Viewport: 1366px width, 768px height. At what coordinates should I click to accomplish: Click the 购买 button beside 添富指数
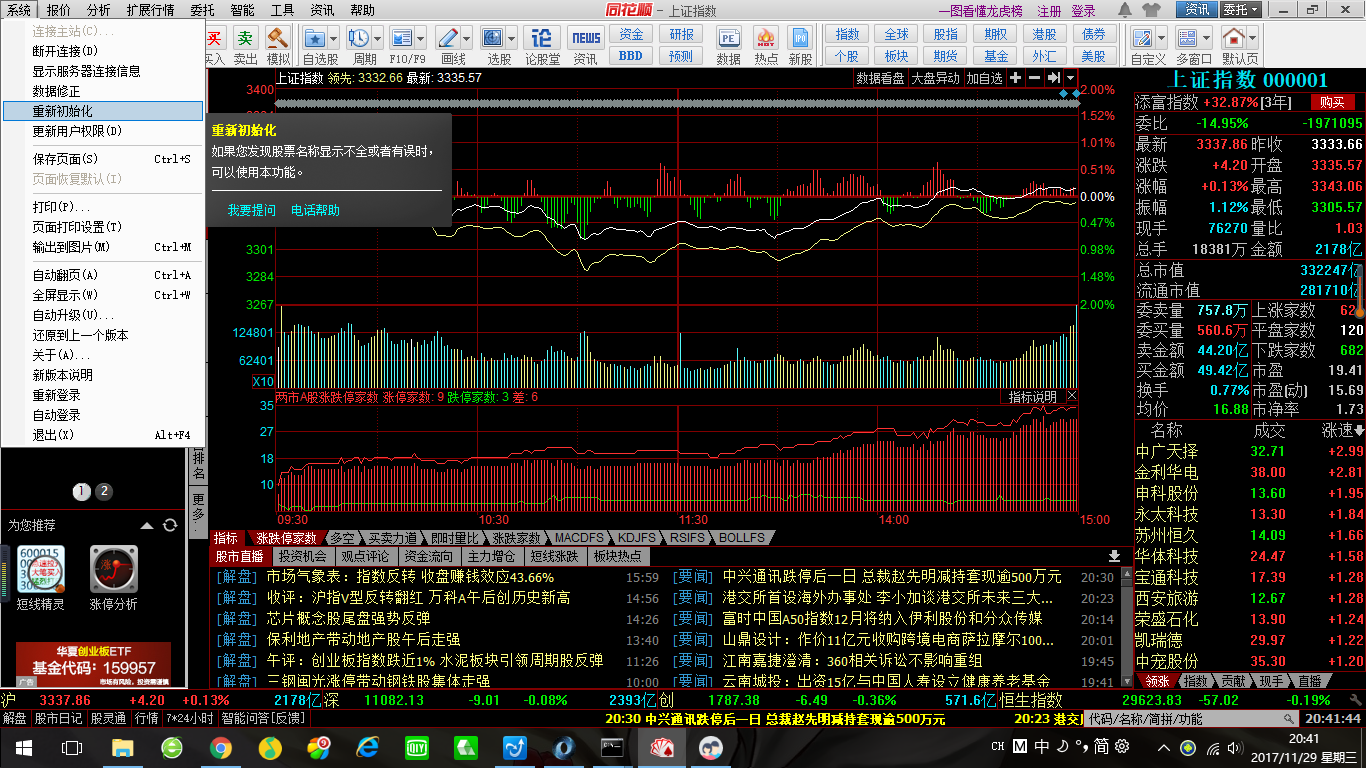pos(1331,102)
